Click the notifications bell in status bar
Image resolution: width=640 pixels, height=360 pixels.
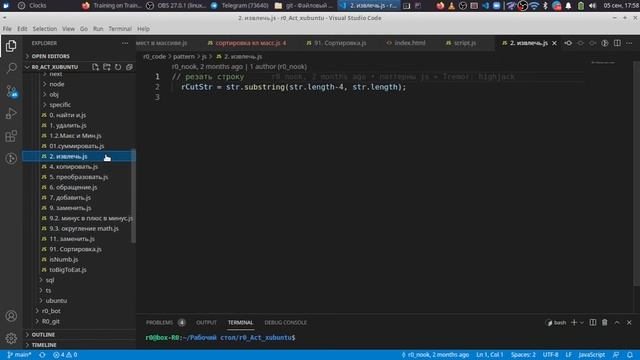630,355
